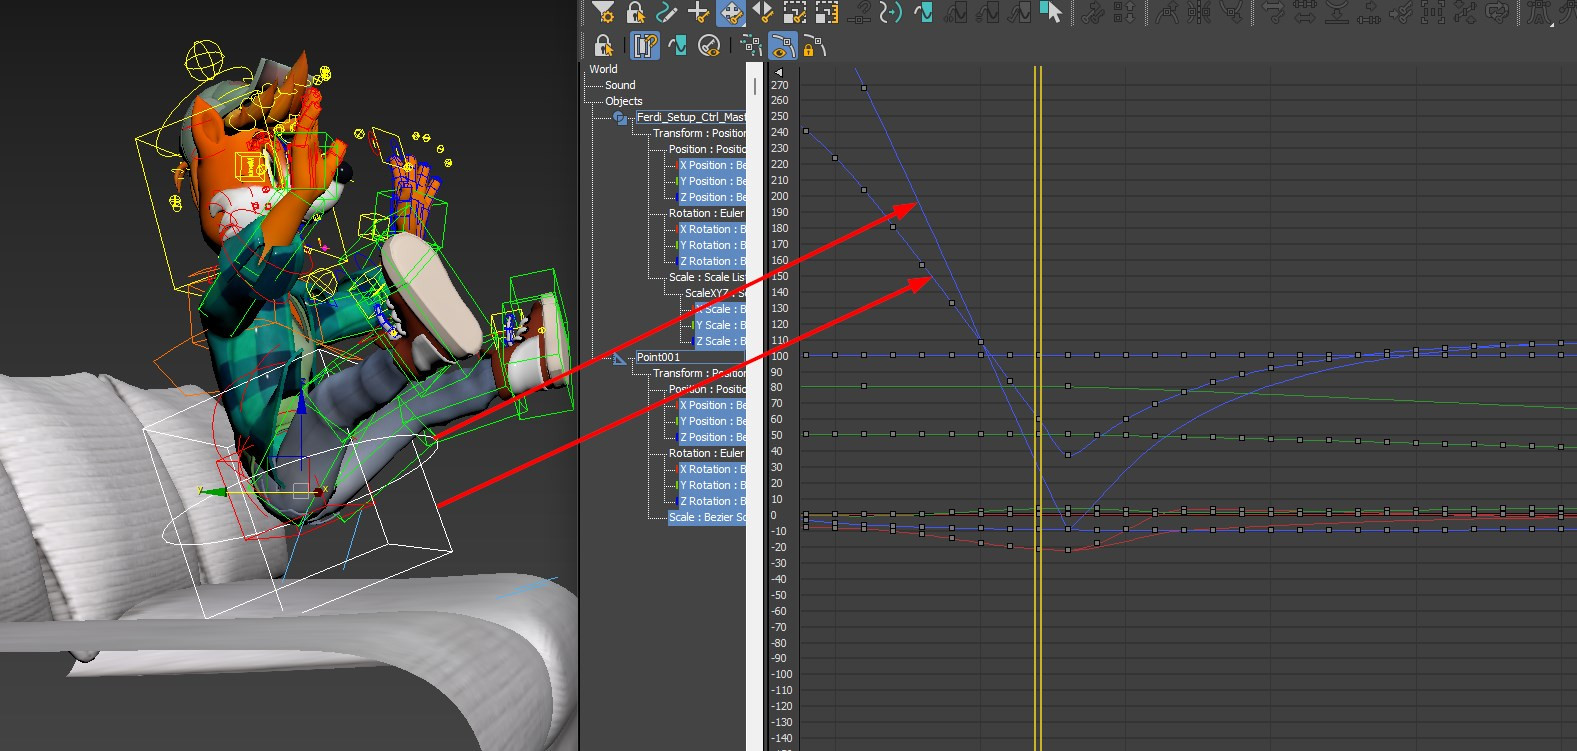The height and width of the screenshot is (751, 1577).
Task: Select the Sound track in the tree
Action: pyautogui.click(x=620, y=85)
